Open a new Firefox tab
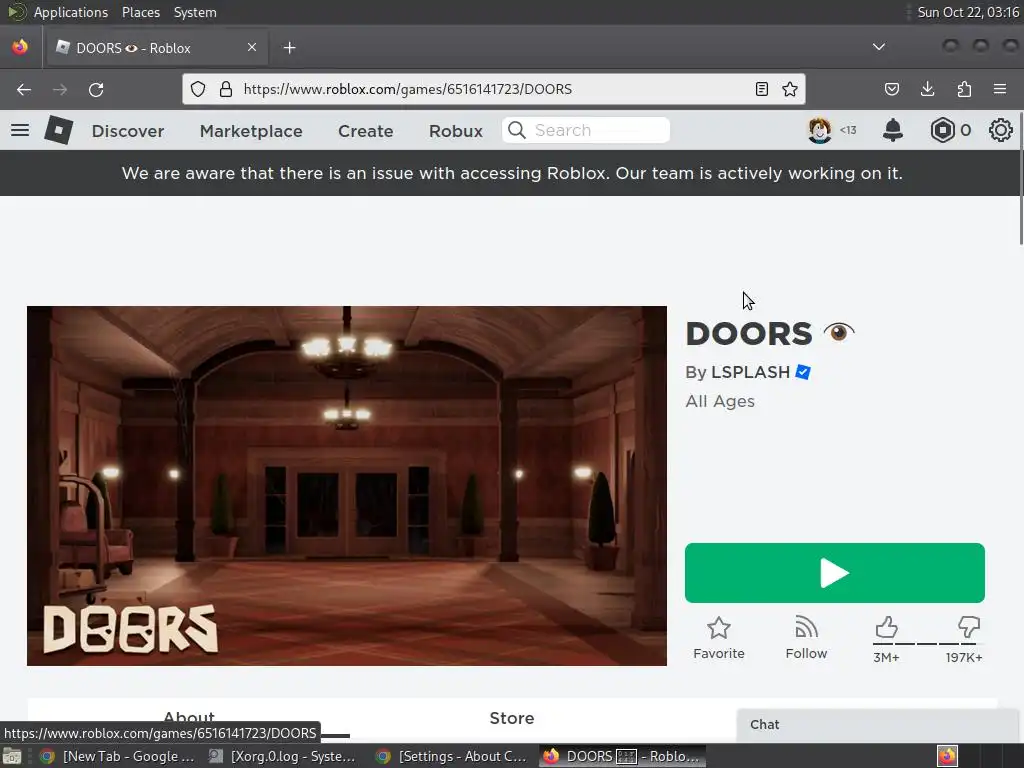1024x768 pixels. (289, 48)
